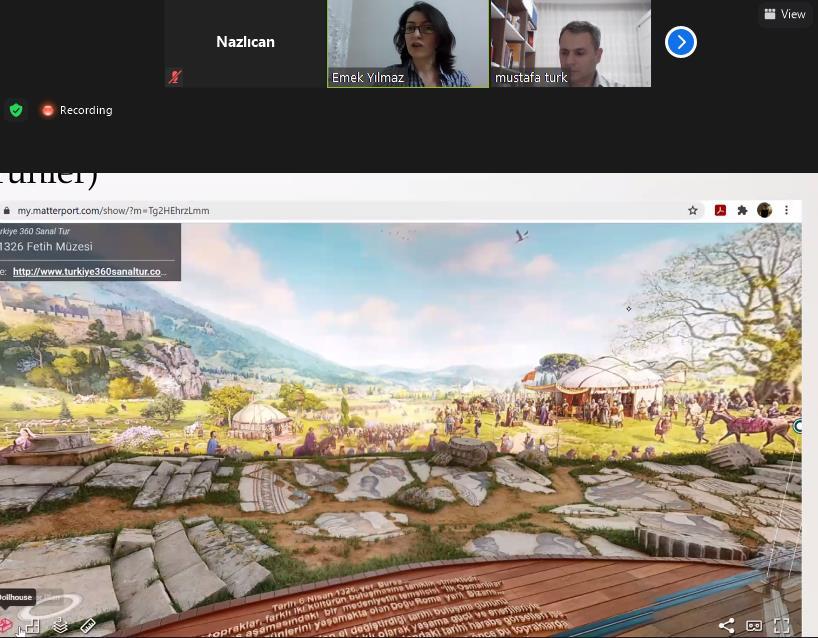Toggle fullscreen in Matterport viewer
Screen dimensions: 818x638
pyautogui.click(x=781, y=625)
